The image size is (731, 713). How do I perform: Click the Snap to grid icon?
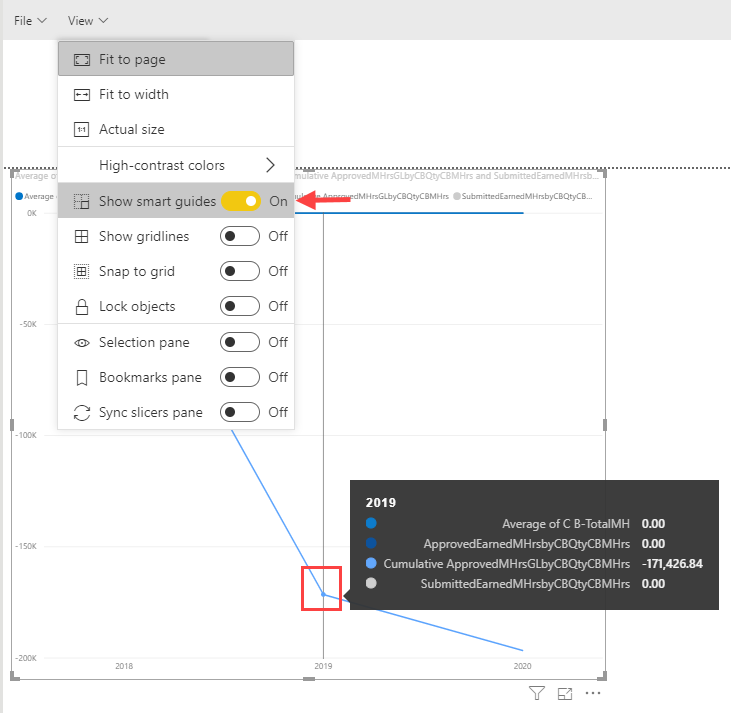click(x=82, y=271)
